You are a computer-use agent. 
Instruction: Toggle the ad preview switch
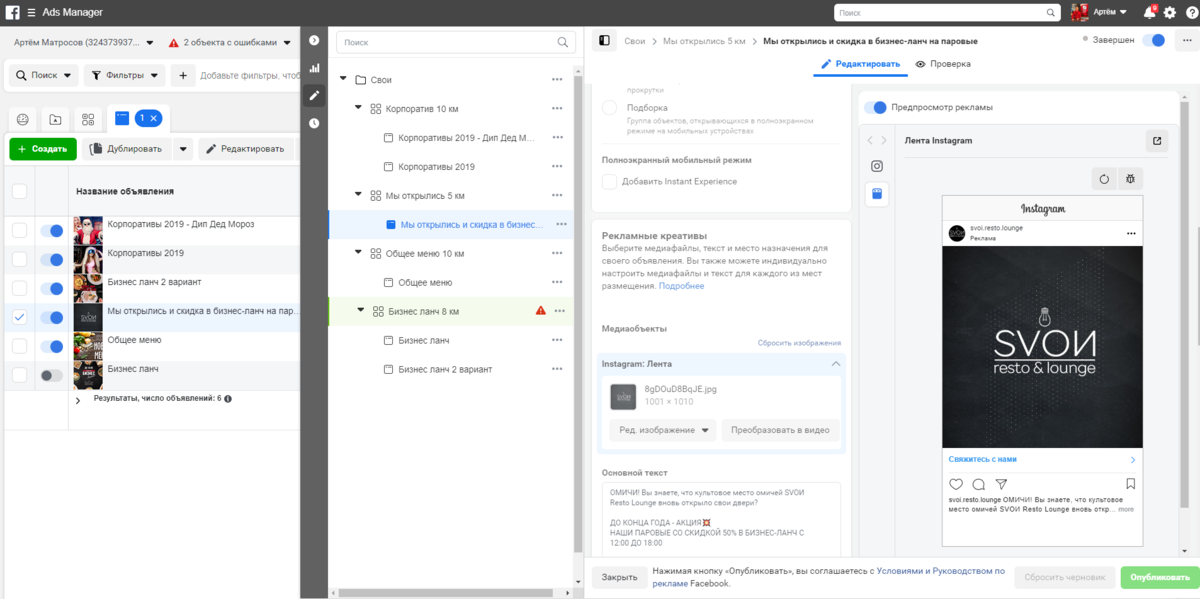(875, 107)
